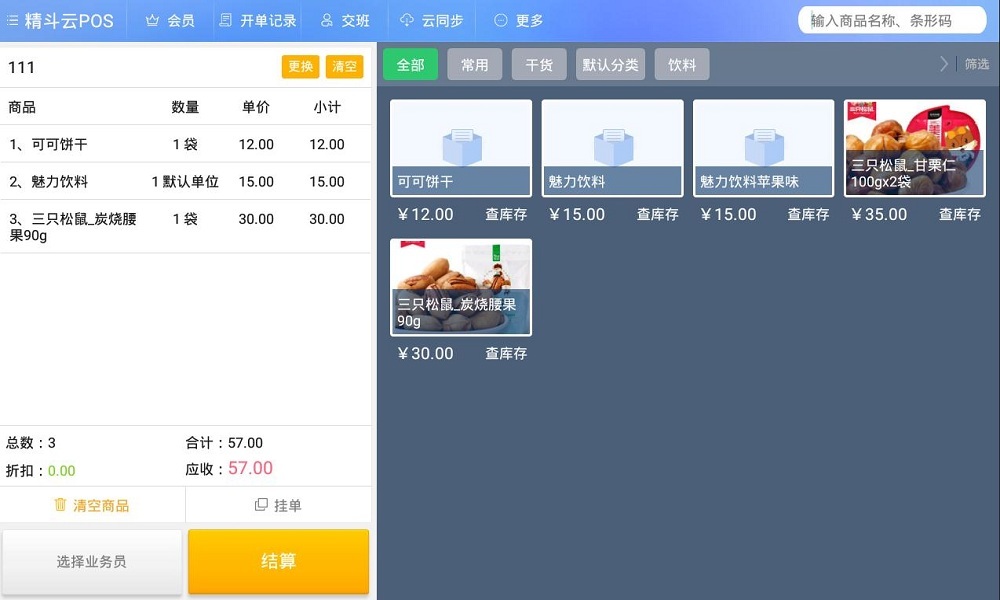Click the 总数:3 count text
This screenshot has width=1000, height=600.
pos(31,443)
